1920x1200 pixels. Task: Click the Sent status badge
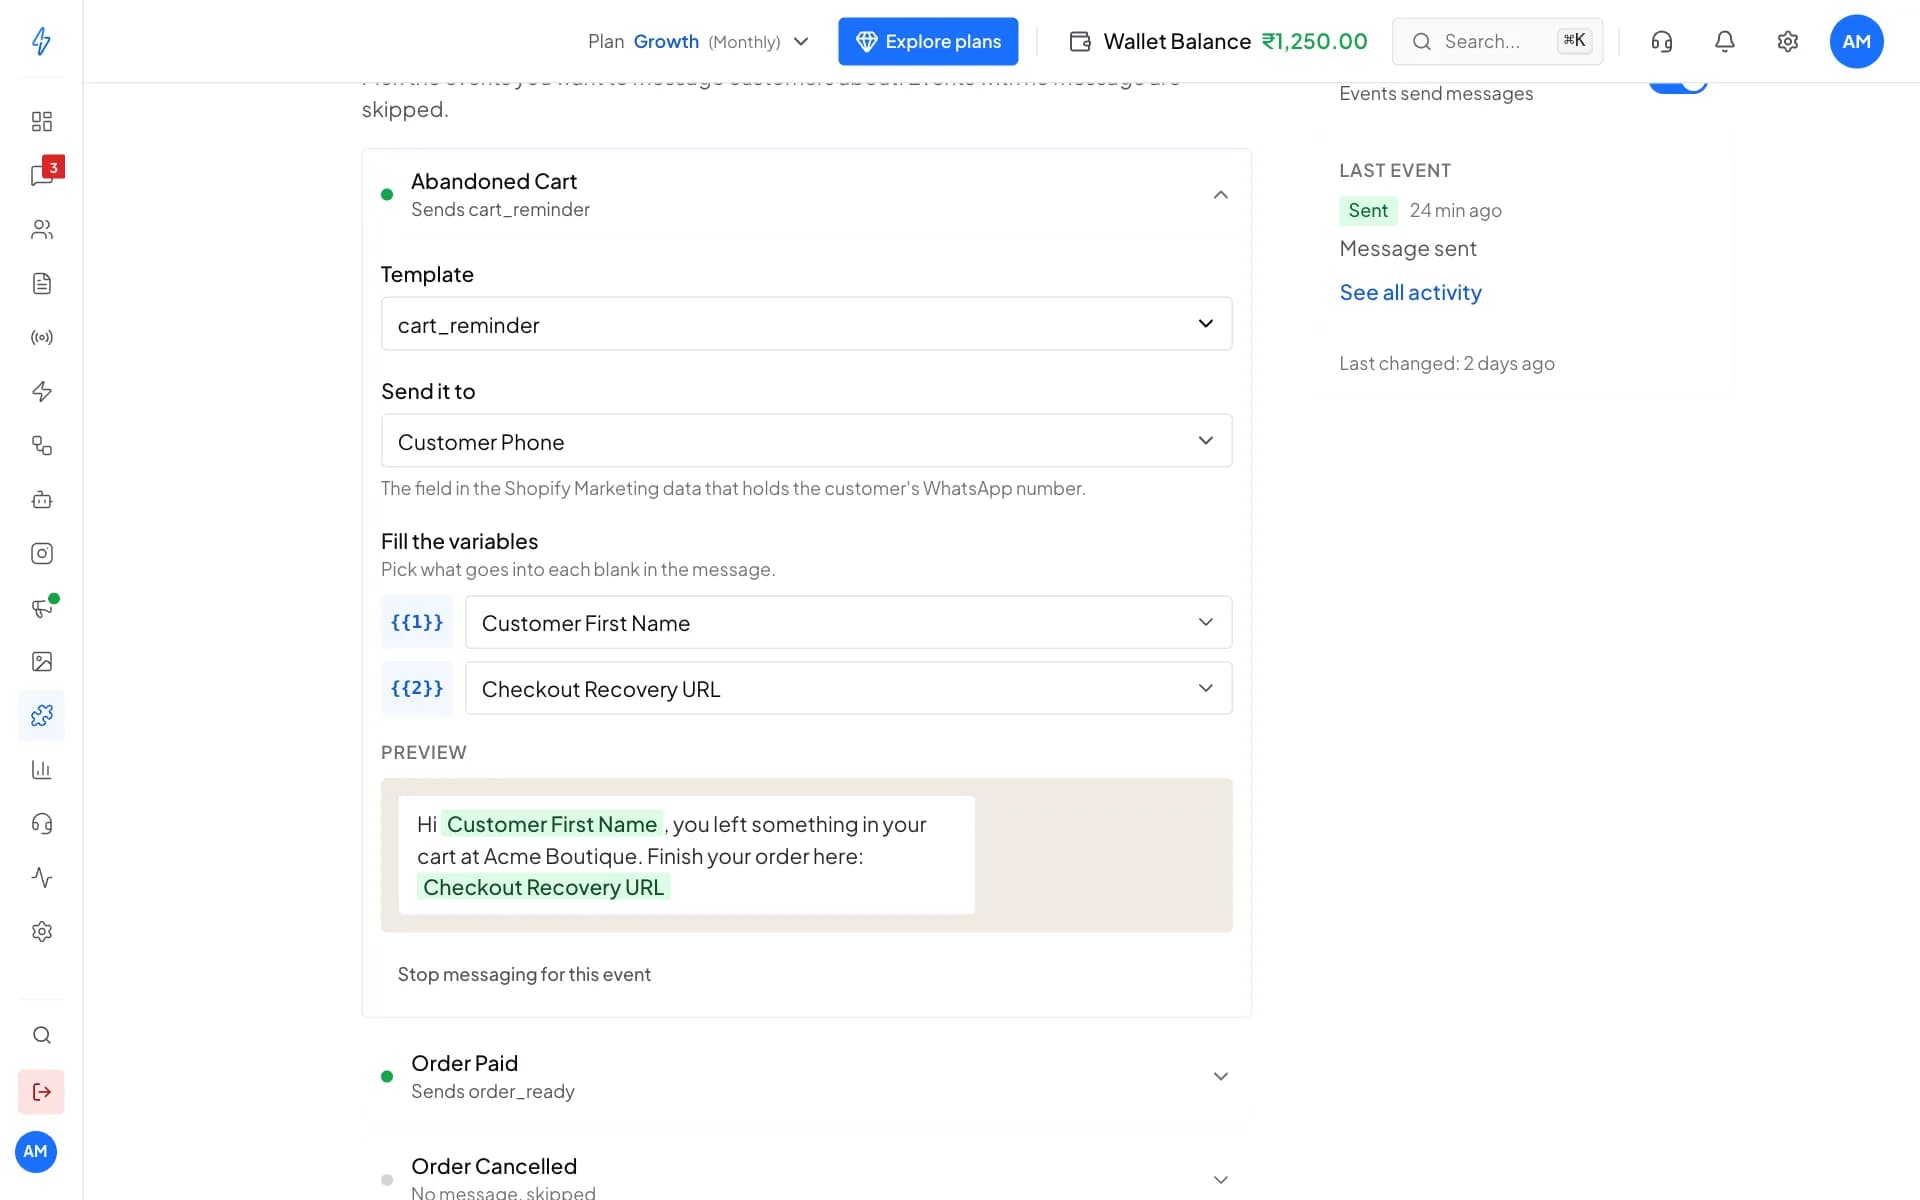(x=1367, y=210)
